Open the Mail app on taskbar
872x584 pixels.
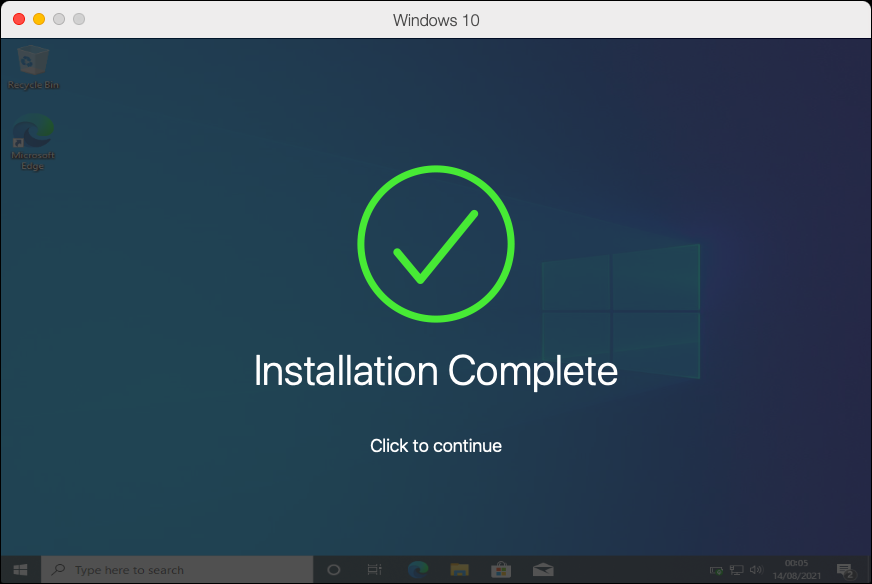543,569
